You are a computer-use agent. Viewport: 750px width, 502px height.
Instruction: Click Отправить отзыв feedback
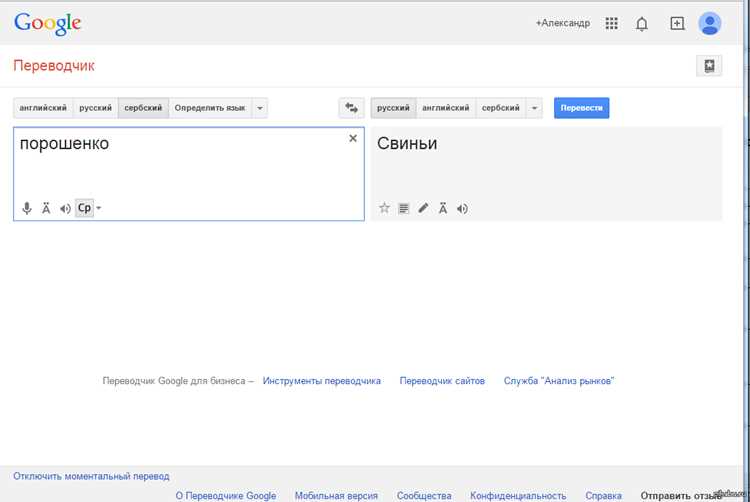coord(681,496)
